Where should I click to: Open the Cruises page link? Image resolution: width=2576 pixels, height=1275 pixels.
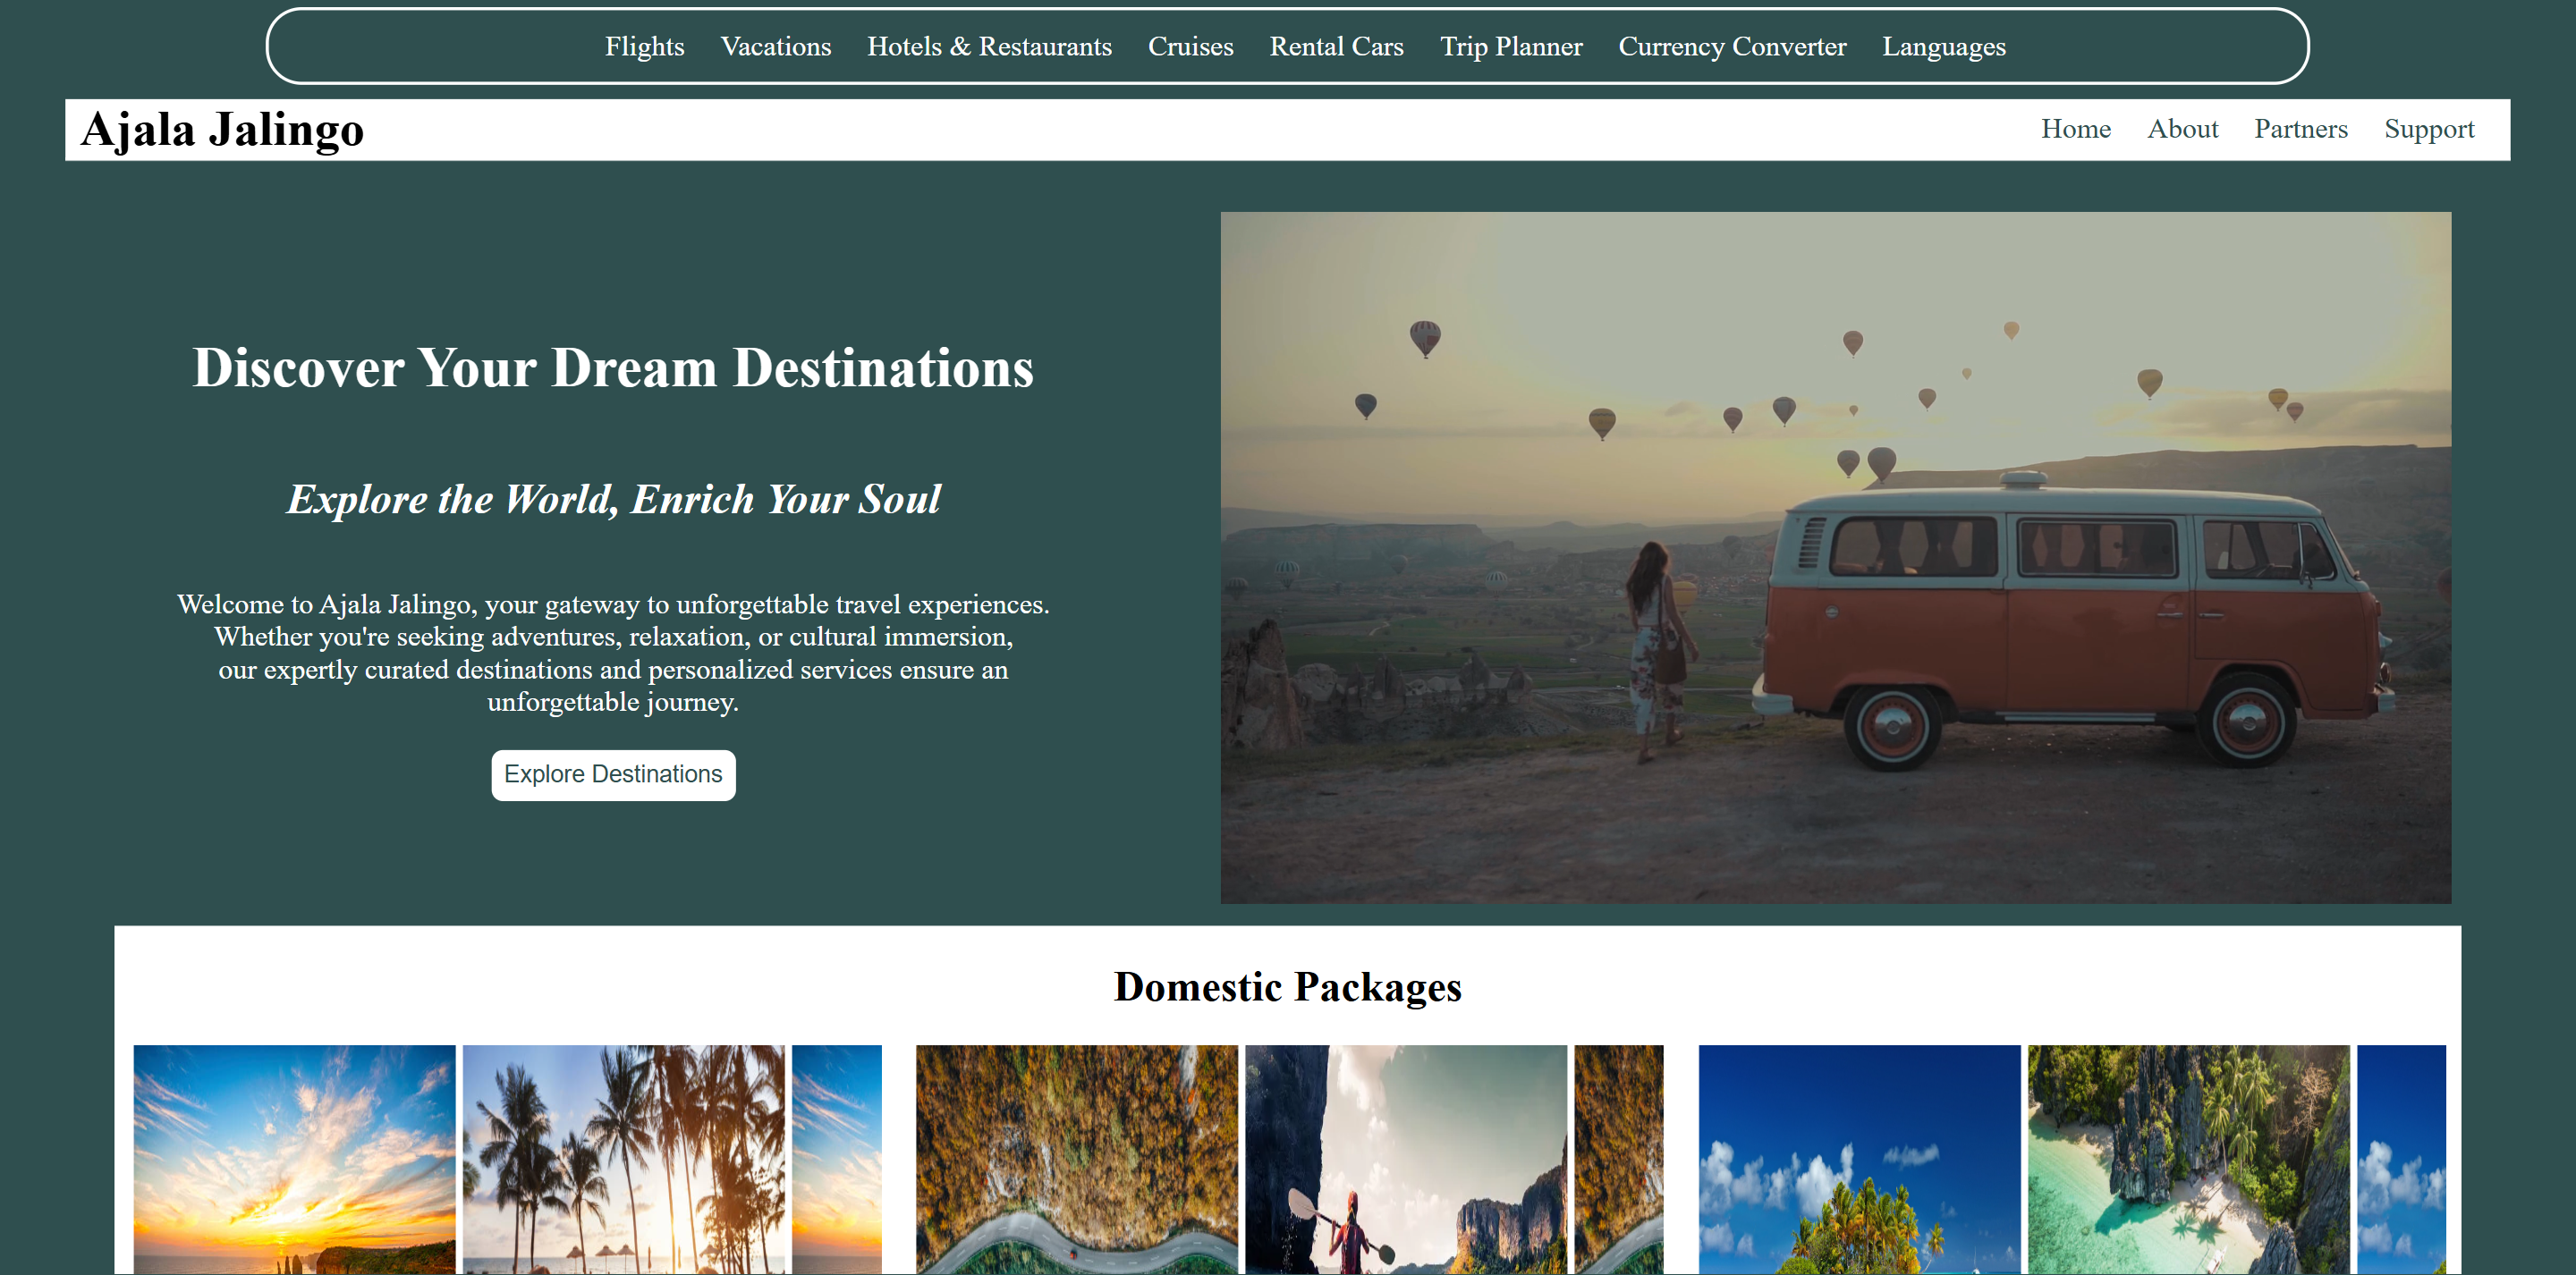(x=1190, y=47)
